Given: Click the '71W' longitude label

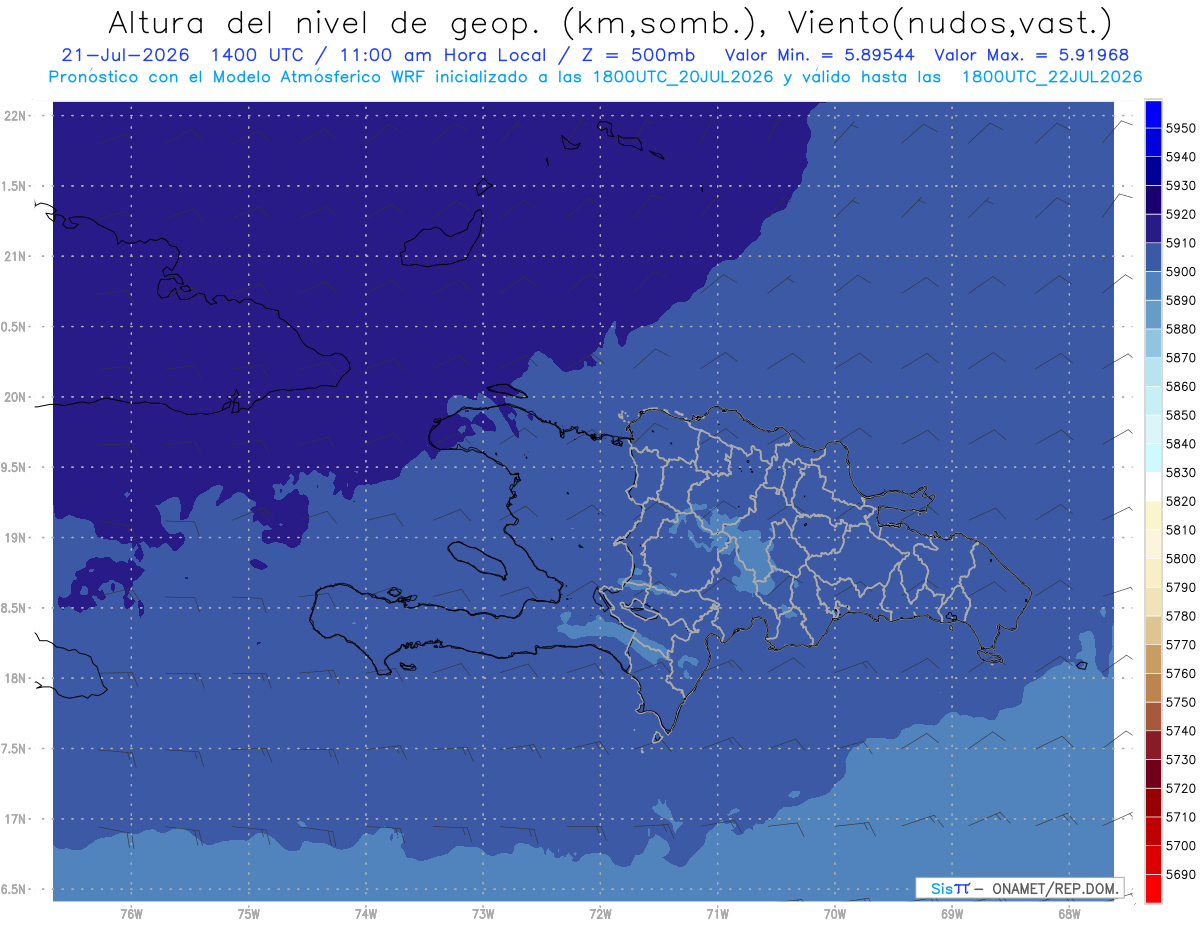Looking at the screenshot, I should [717, 913].
